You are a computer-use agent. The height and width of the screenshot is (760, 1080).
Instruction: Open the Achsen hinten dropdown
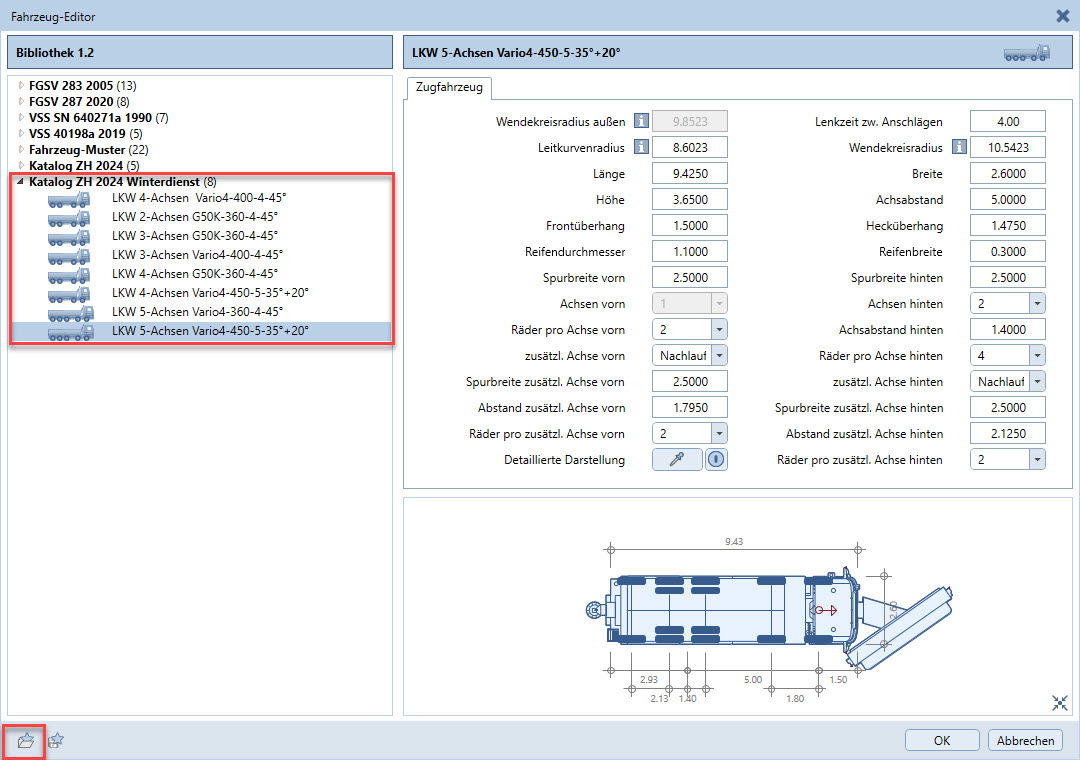(1036, 304)
